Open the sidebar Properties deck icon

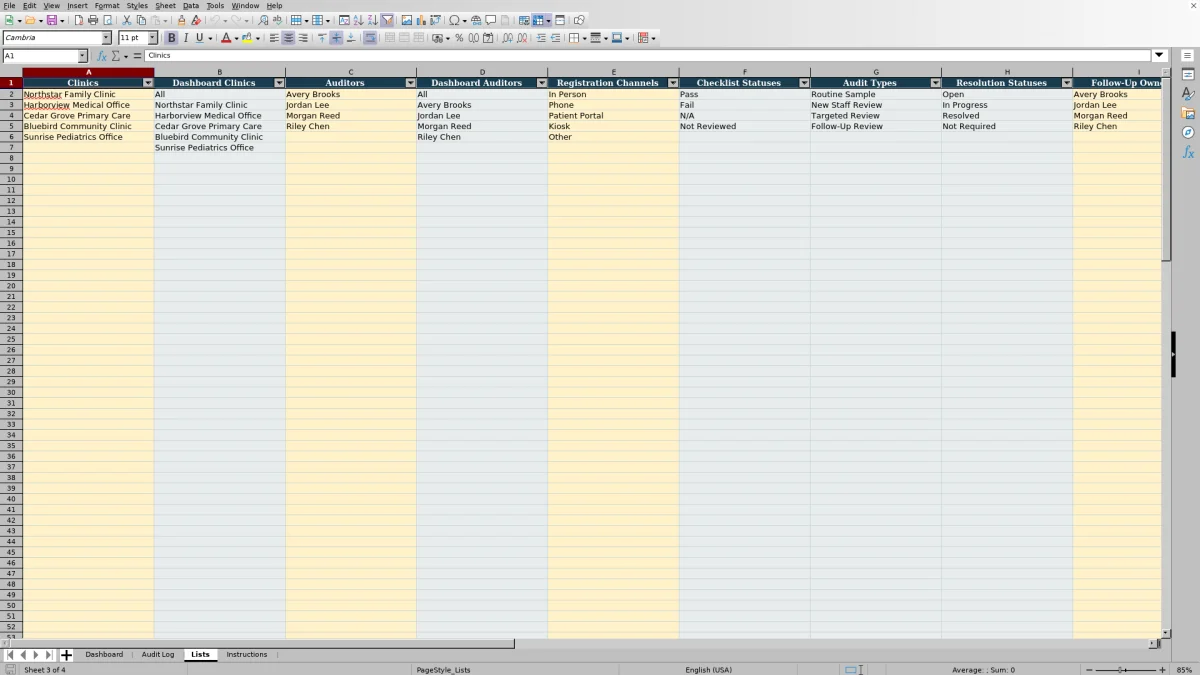click(x=1188, y=75)
